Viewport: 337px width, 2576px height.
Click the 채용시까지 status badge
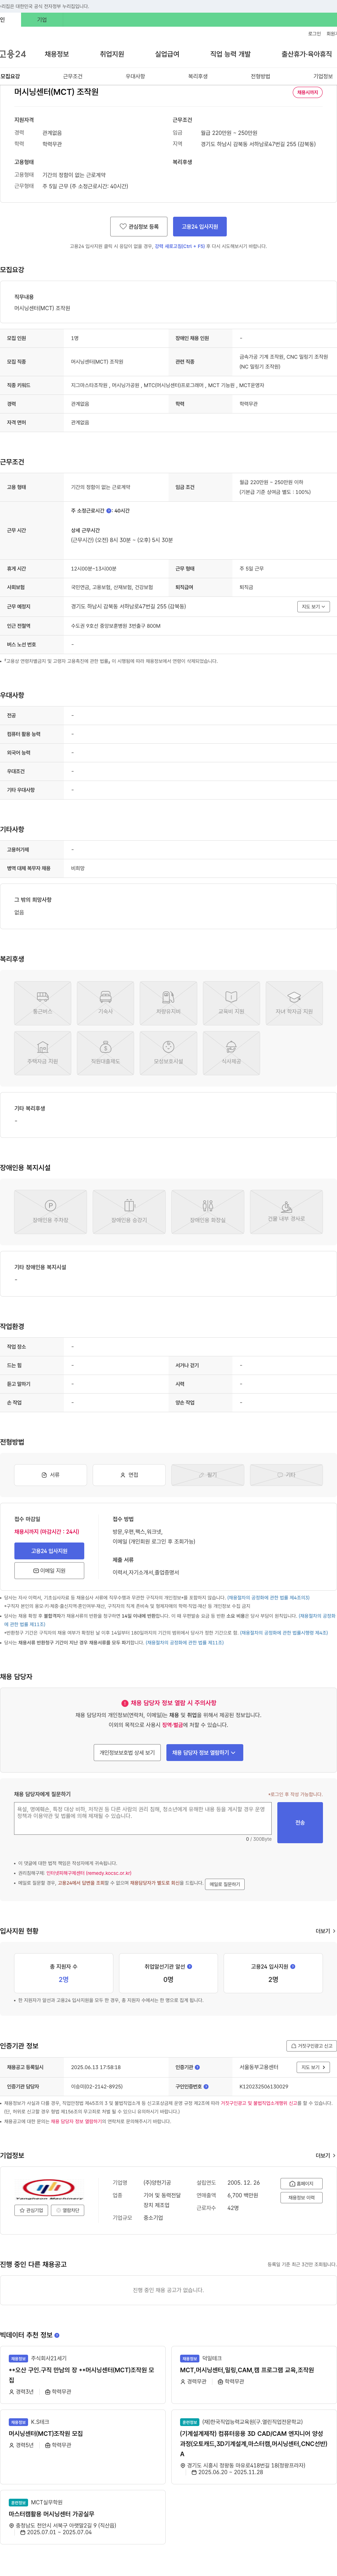(307, 92)
